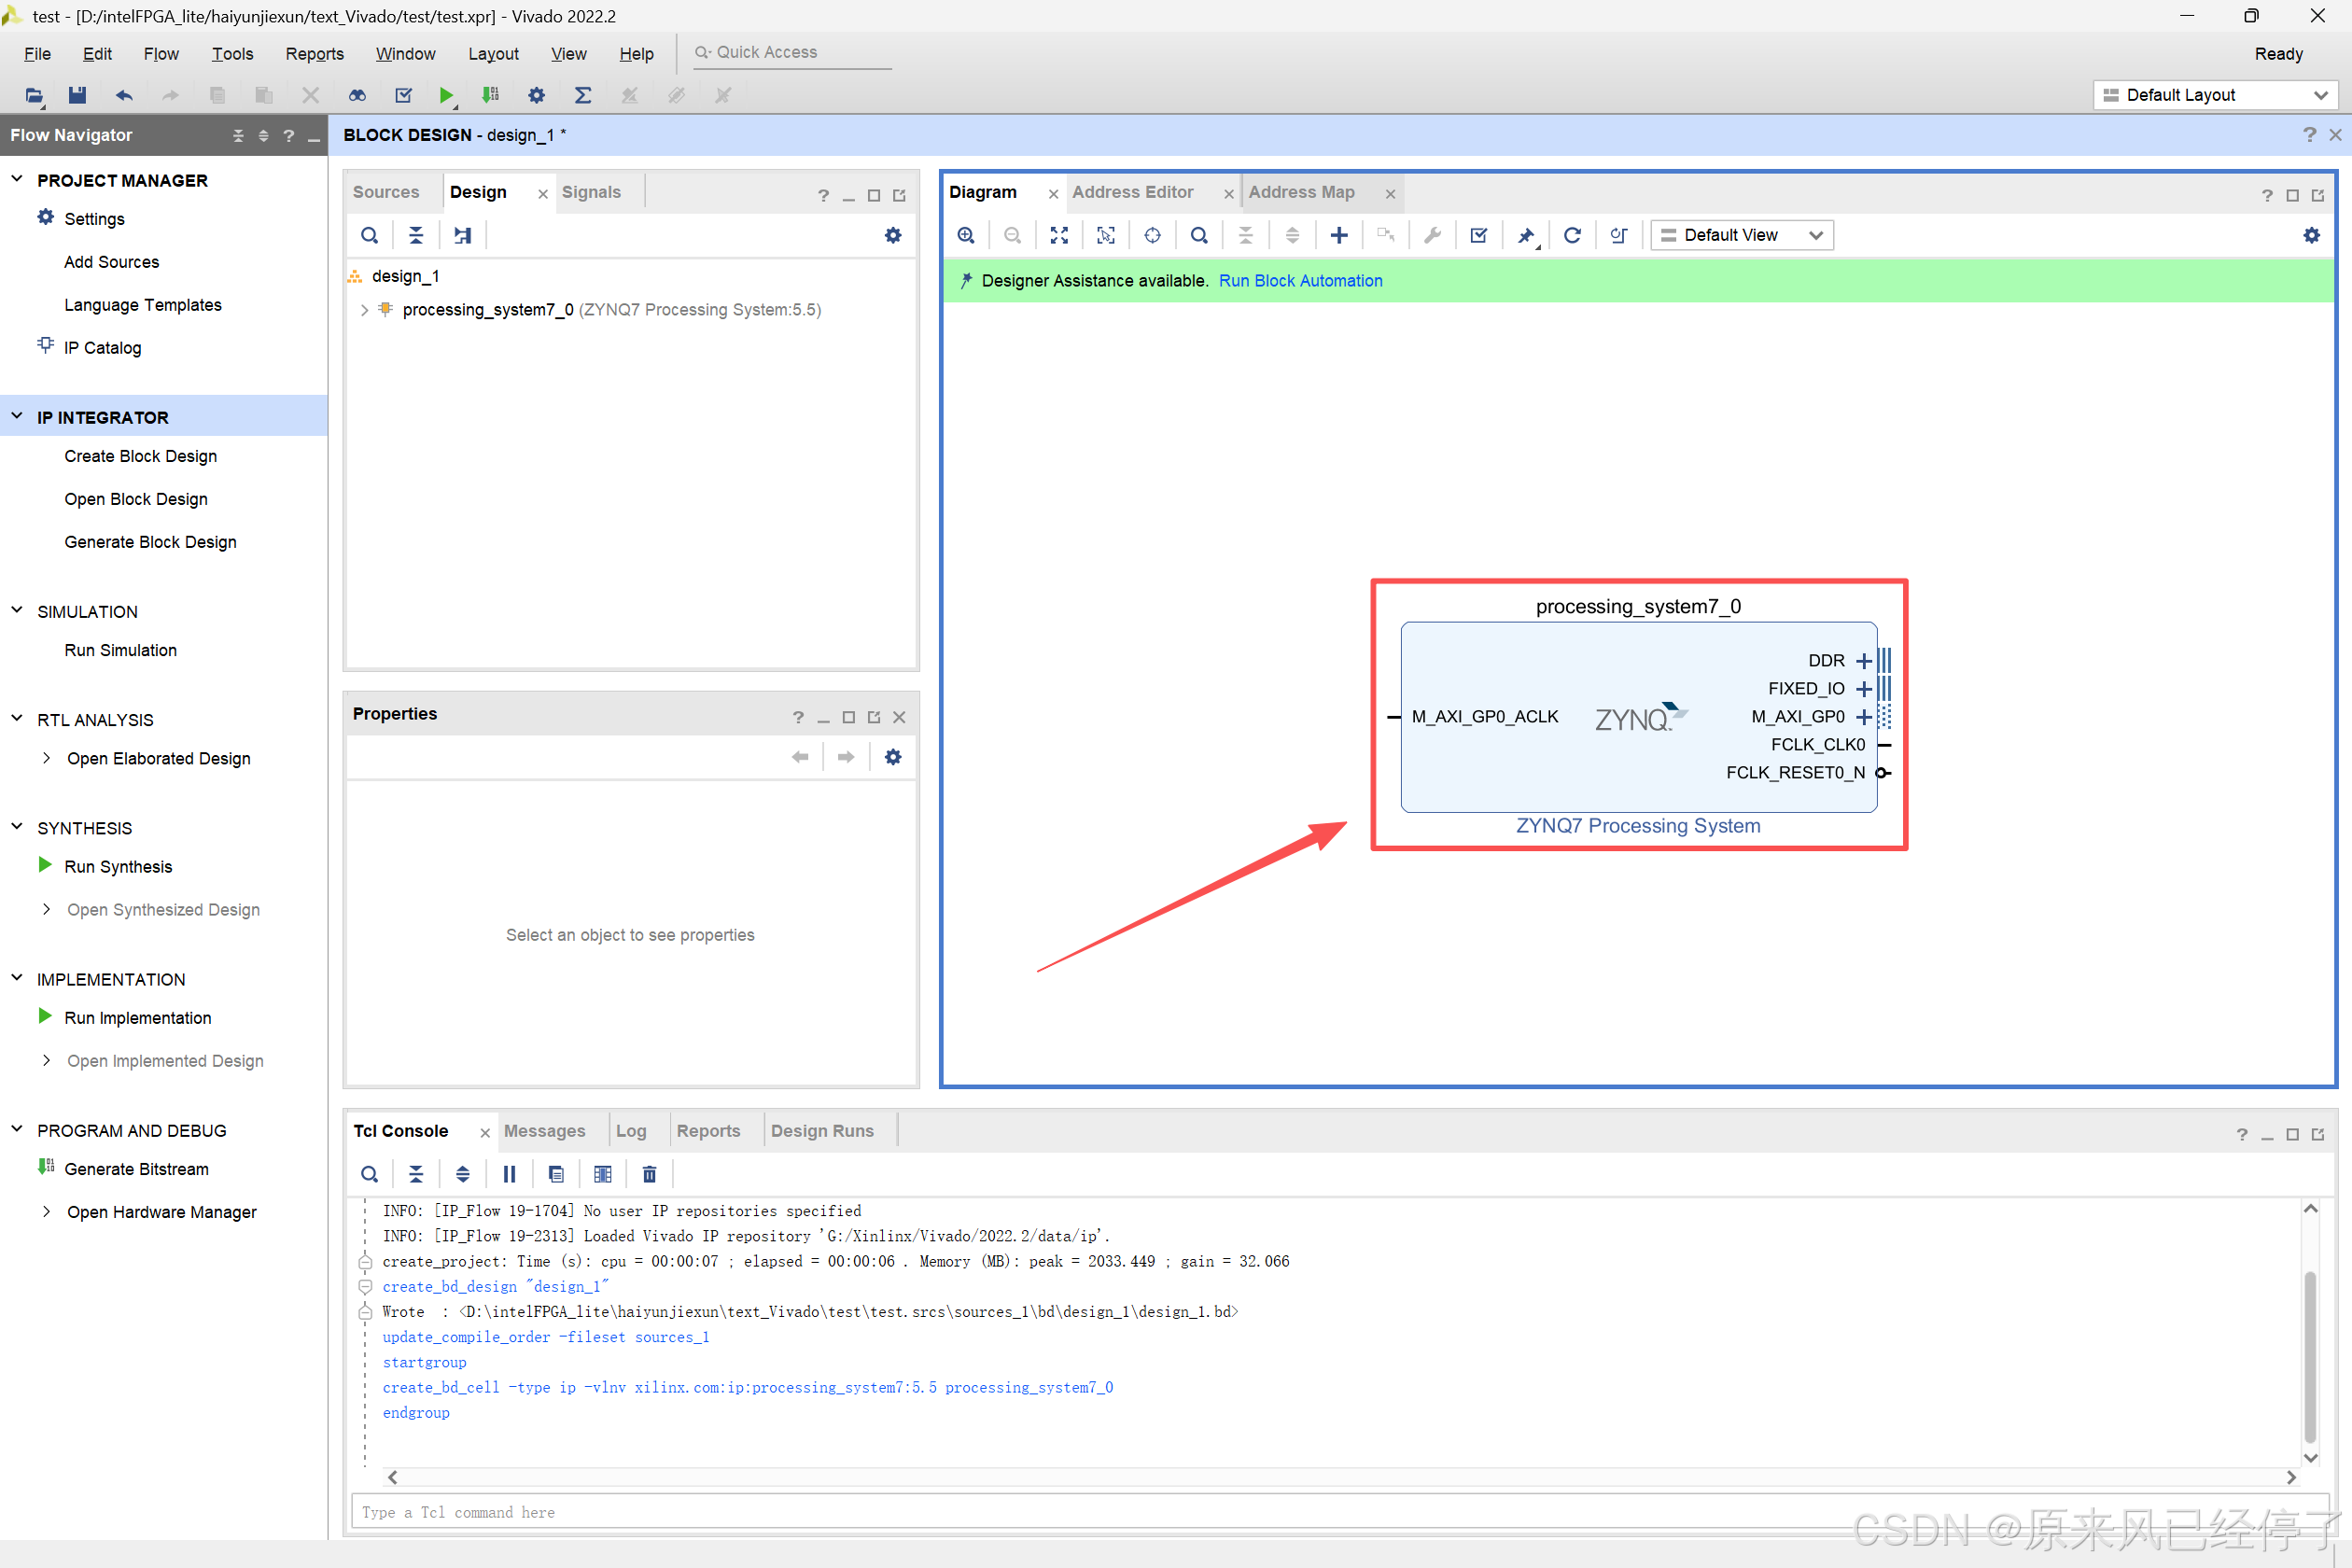Switch to the Address Editor tab
The width and height of the screenshot is (2352, 1568).
[1132, 192]
